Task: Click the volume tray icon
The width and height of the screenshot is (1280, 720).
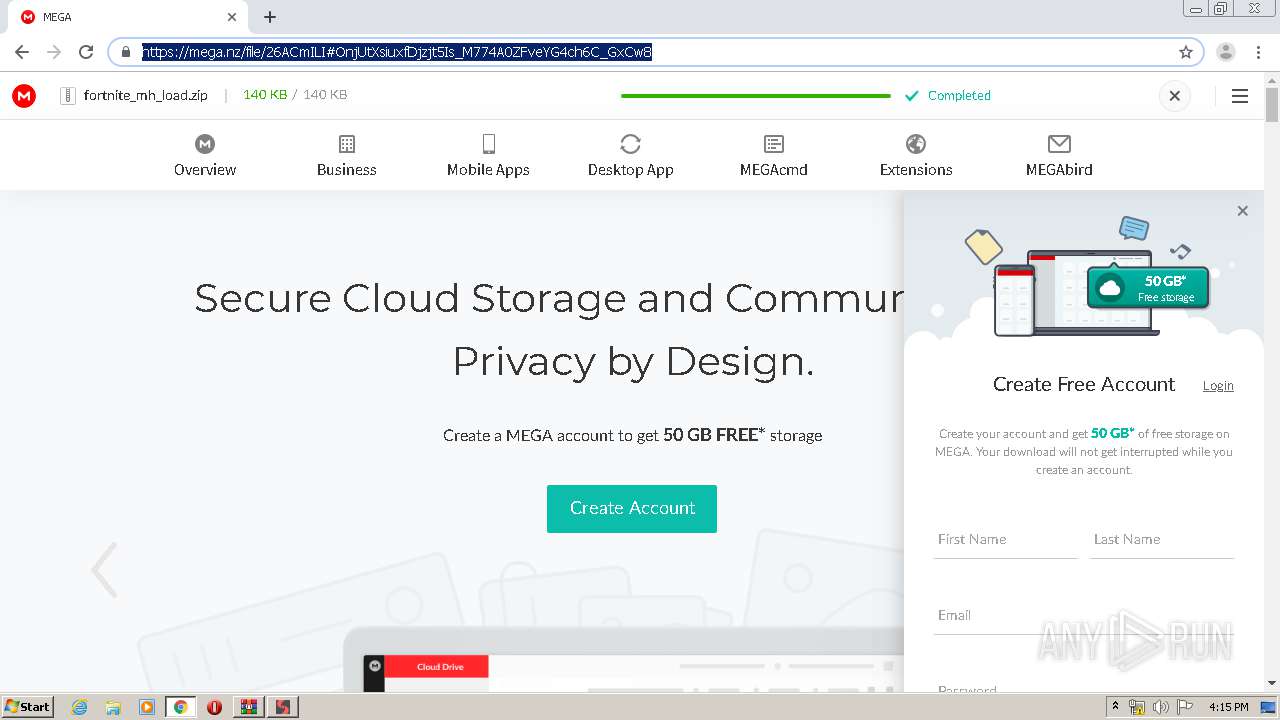Action: [1161, 707]
